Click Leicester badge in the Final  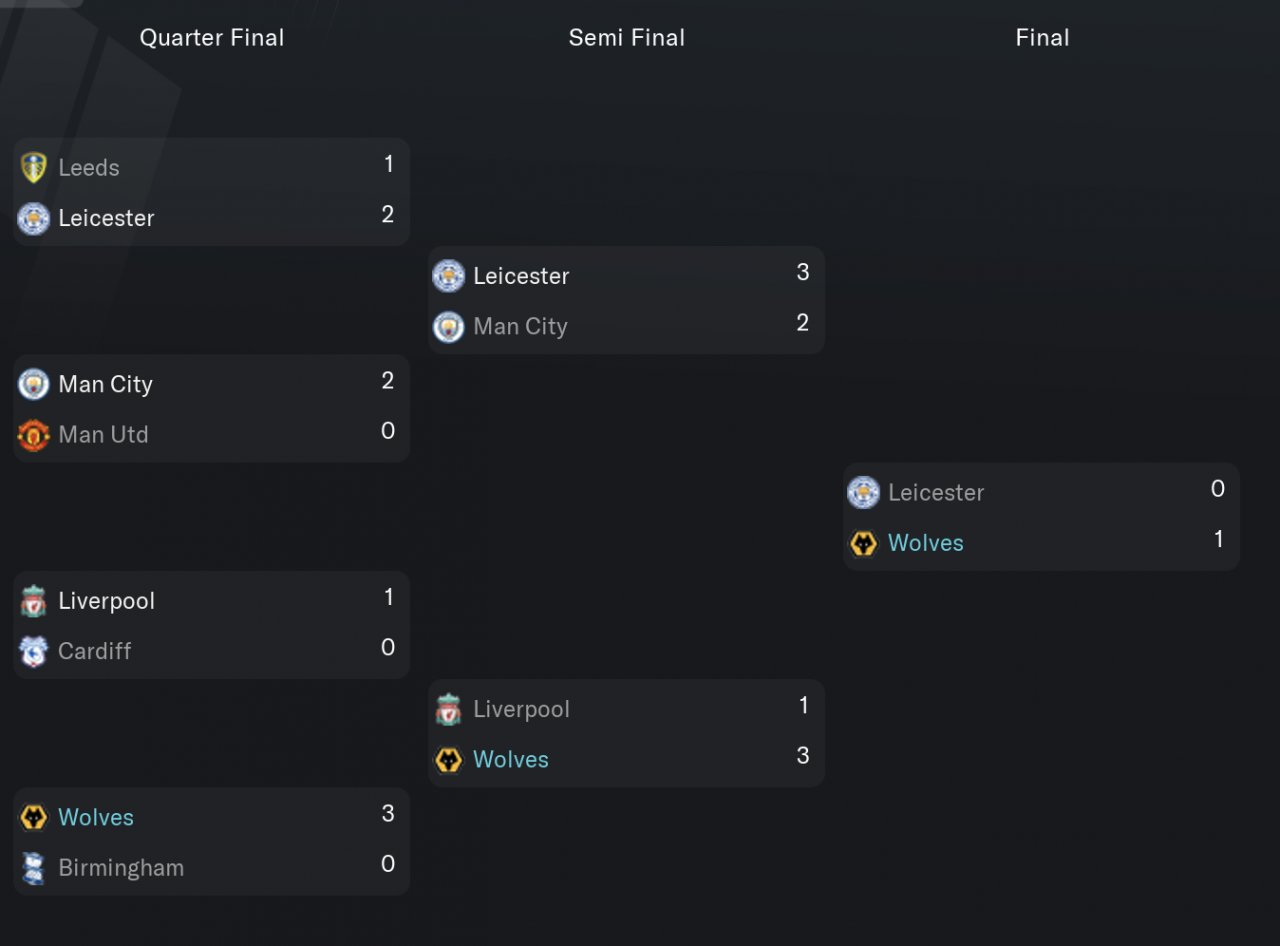(x=863, y=493)
